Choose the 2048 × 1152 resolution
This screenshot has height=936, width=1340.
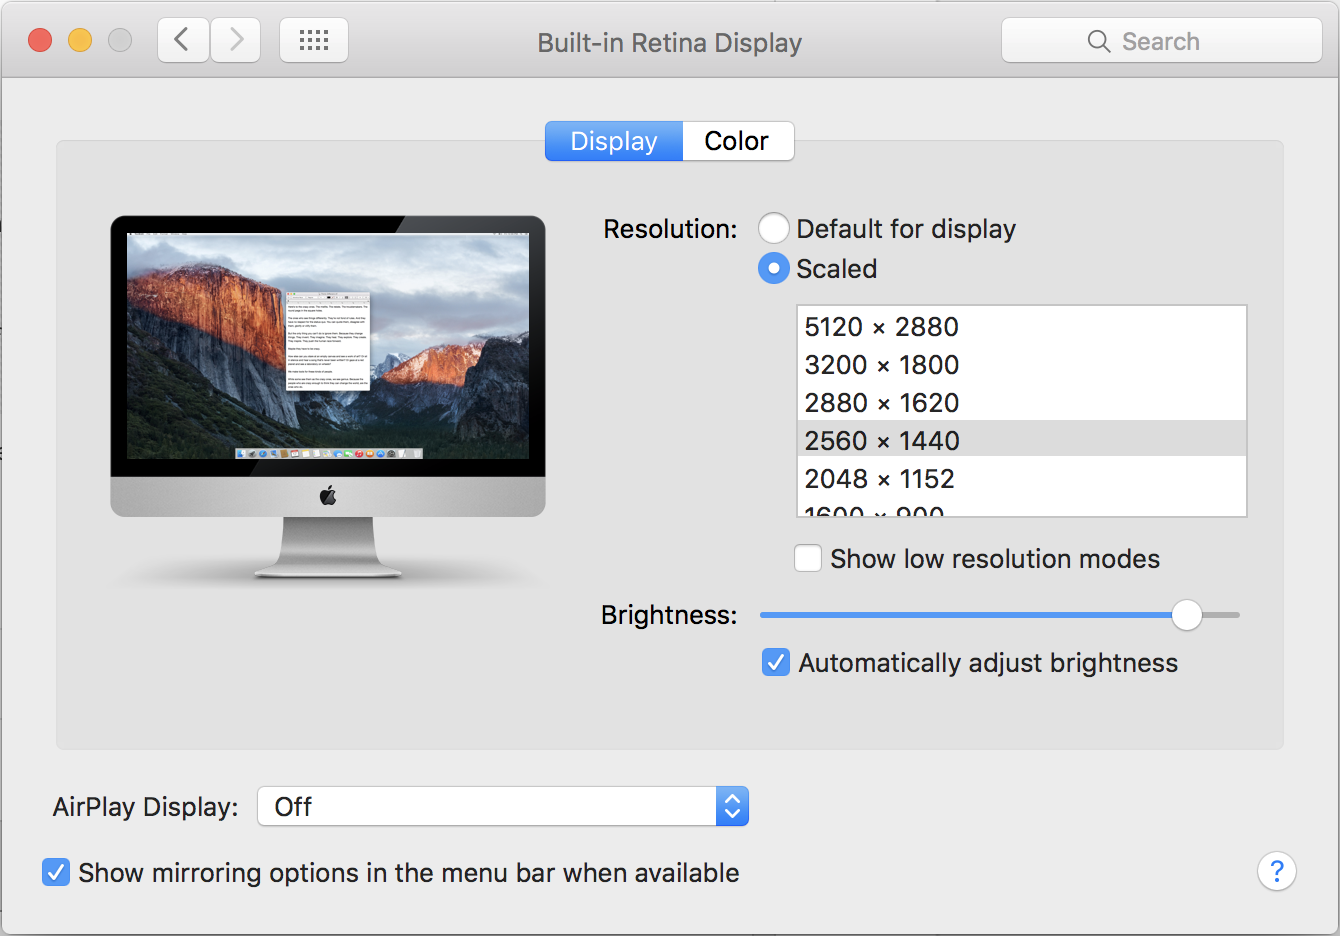click(x=1022, y=479)
